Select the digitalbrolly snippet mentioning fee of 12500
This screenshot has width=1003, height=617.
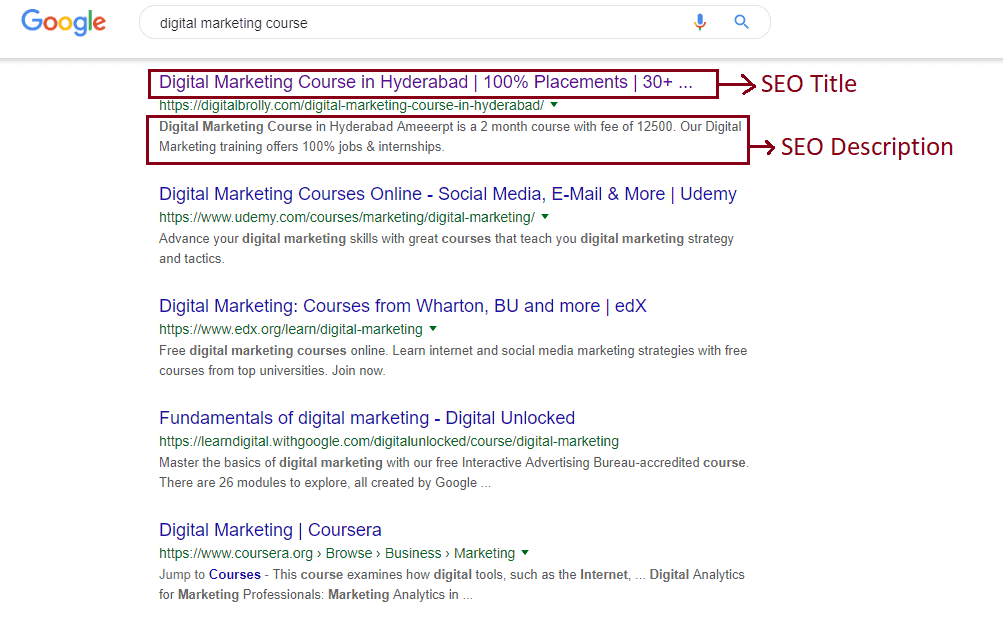coord(450,137)
